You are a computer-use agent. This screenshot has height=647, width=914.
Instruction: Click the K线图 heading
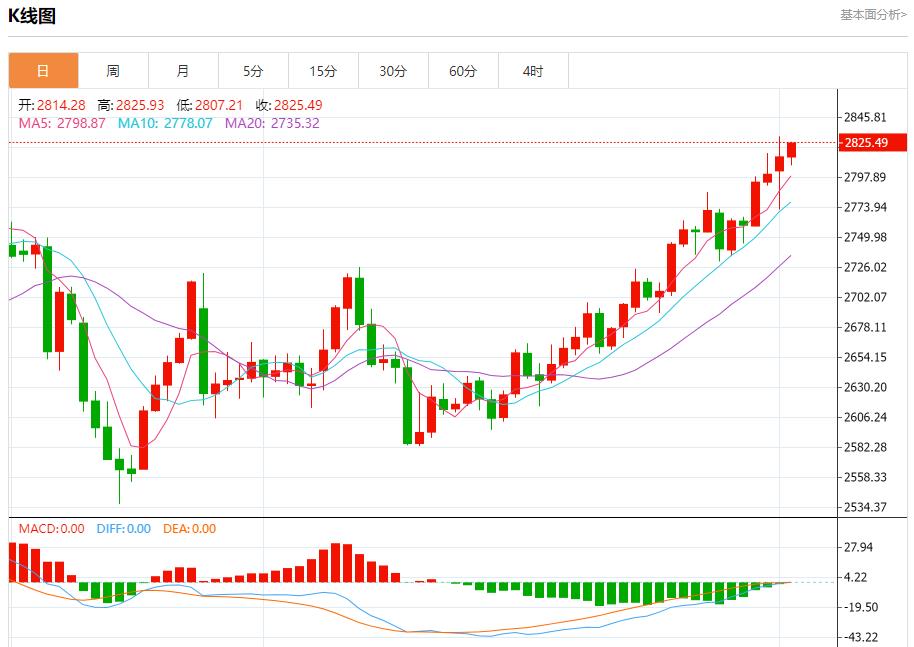coord(32,16)
